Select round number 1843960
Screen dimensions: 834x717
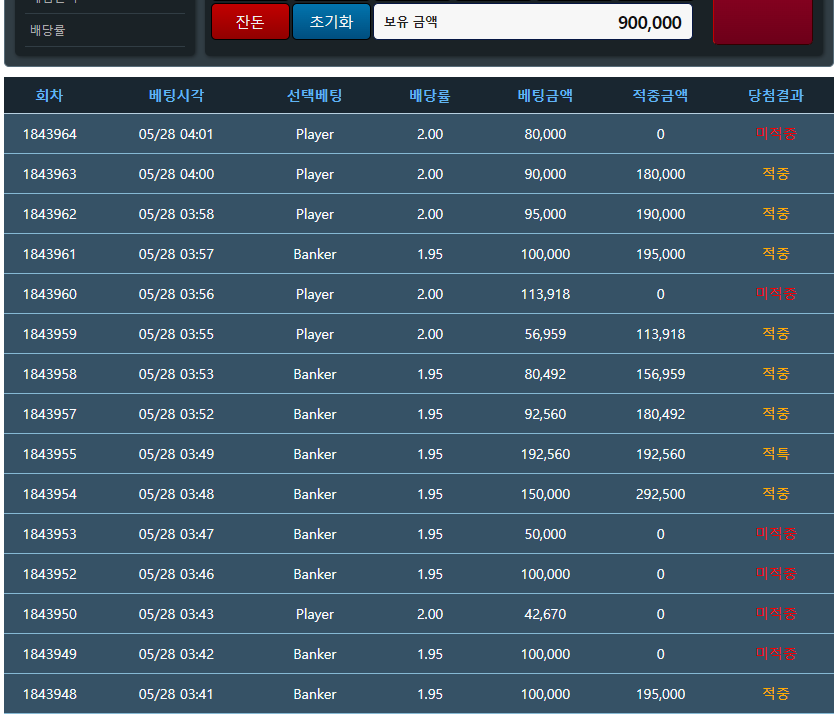coord(49,294)
